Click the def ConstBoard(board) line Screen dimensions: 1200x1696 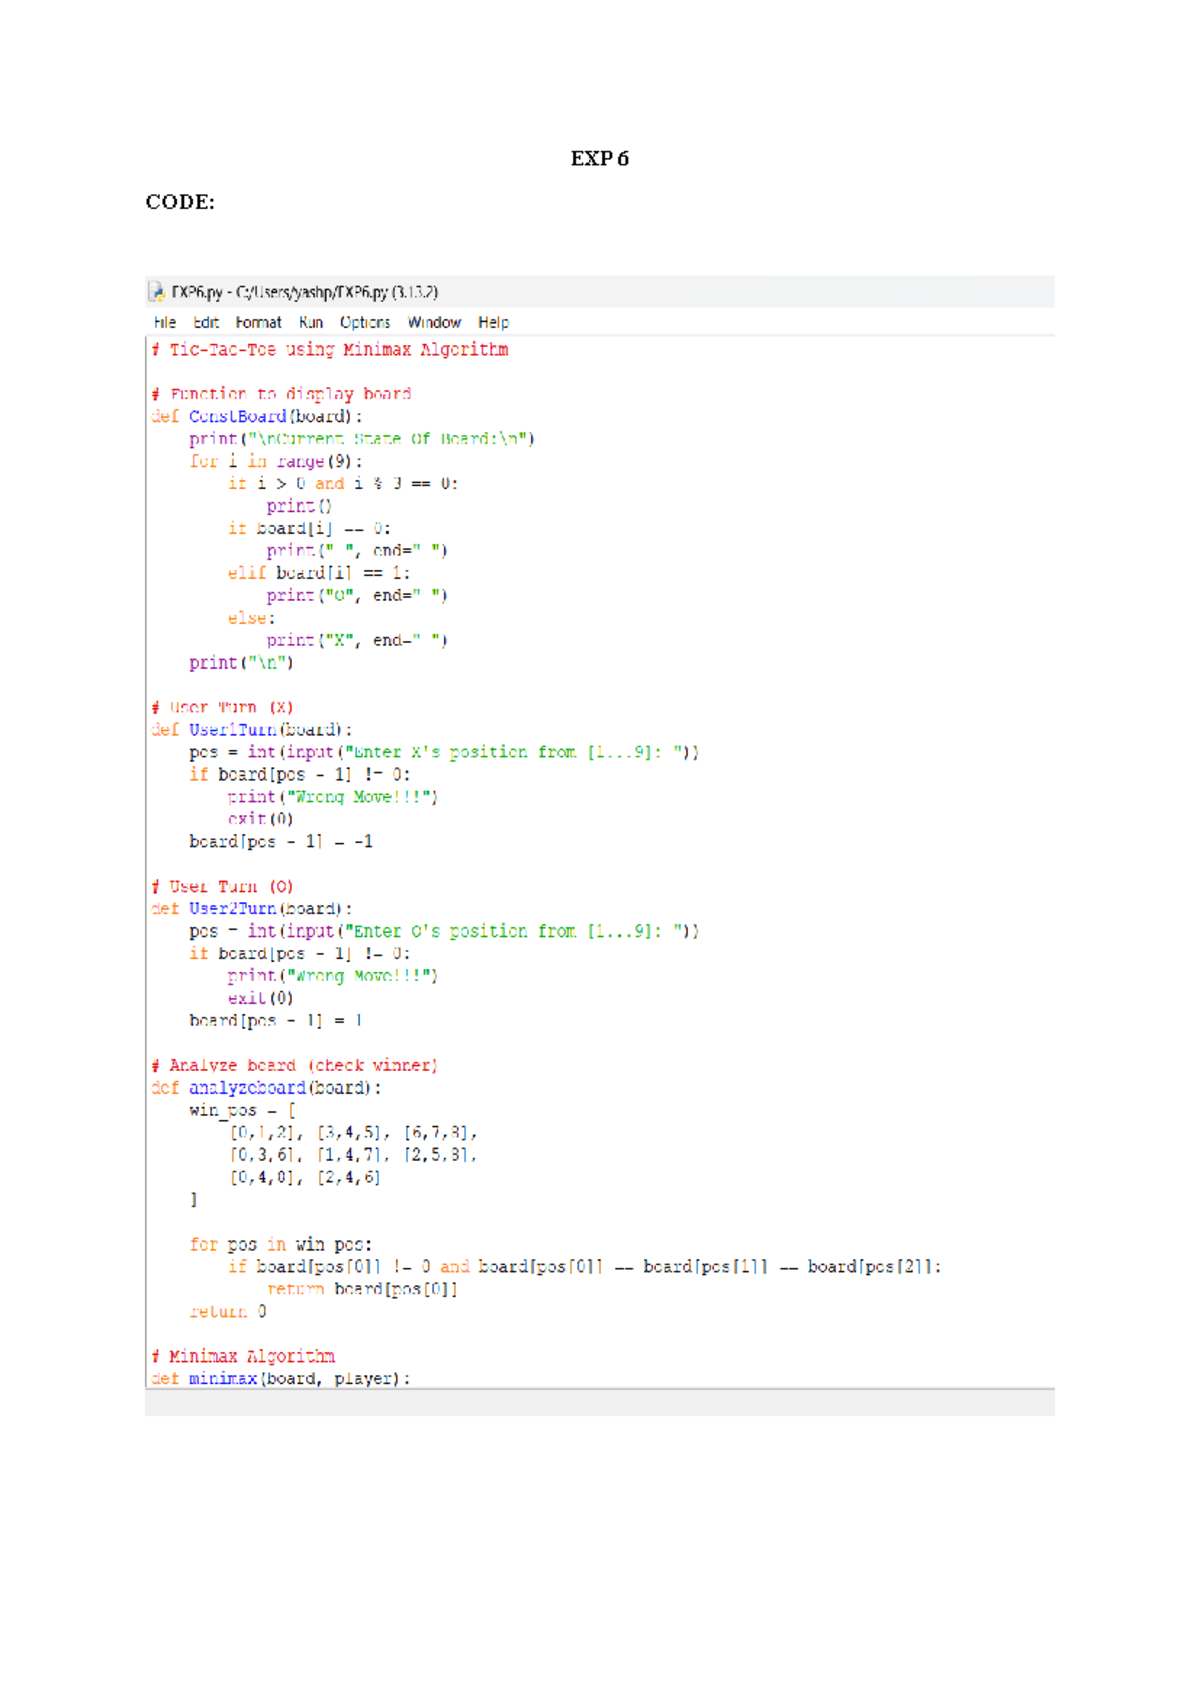click(x=257, y=416)
